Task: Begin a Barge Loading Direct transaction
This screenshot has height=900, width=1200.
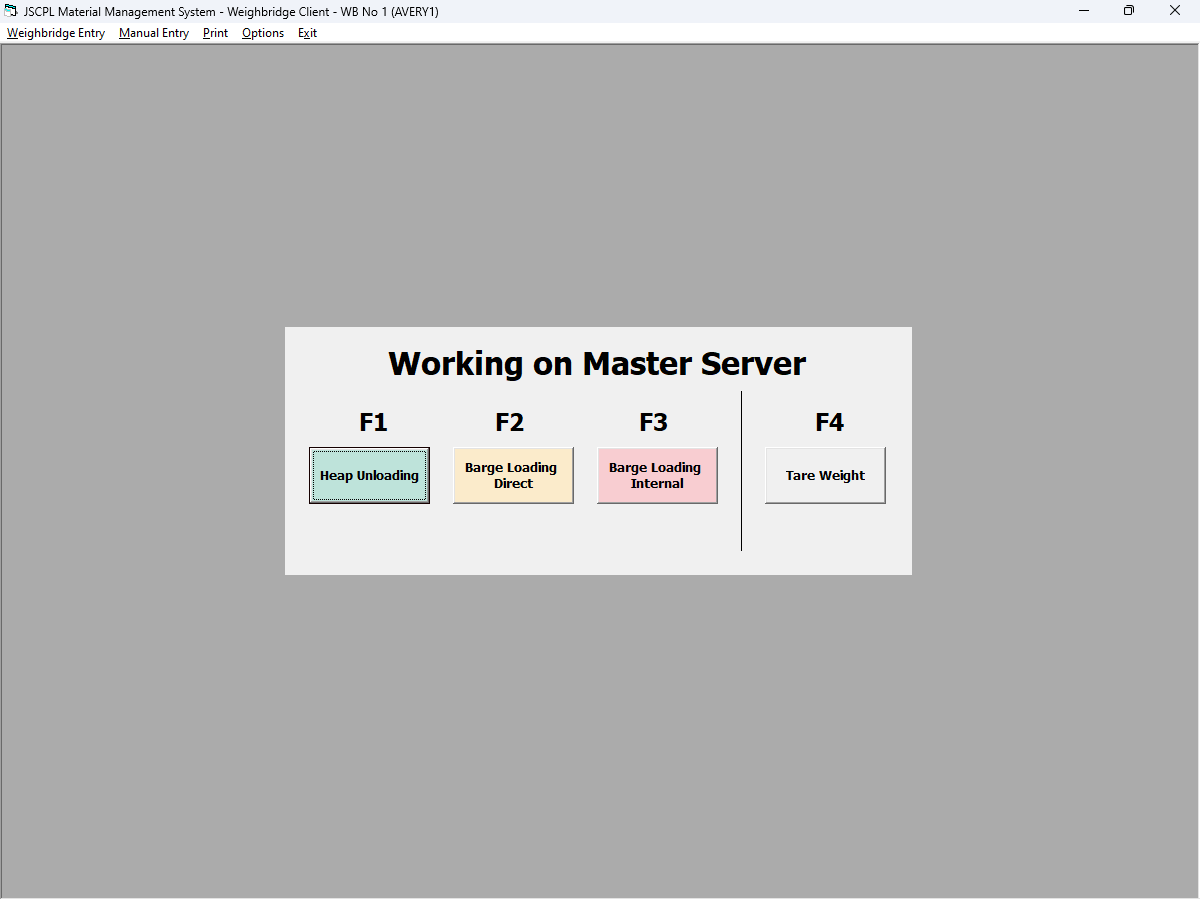Action: coord(513,475)
